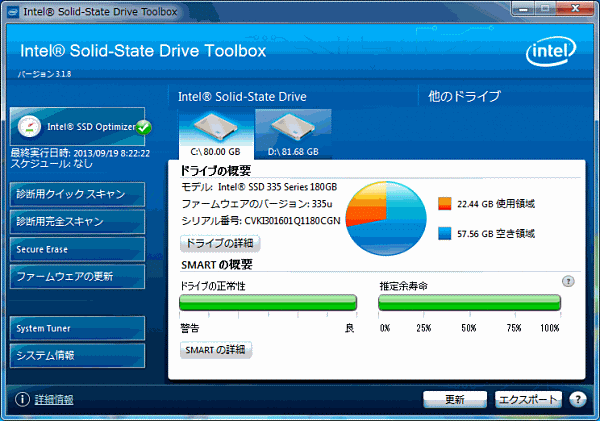The image size is (600, 421).
Task: Click the firmware version 335u text
Action: pyautogui.click(x=322, y=204)
